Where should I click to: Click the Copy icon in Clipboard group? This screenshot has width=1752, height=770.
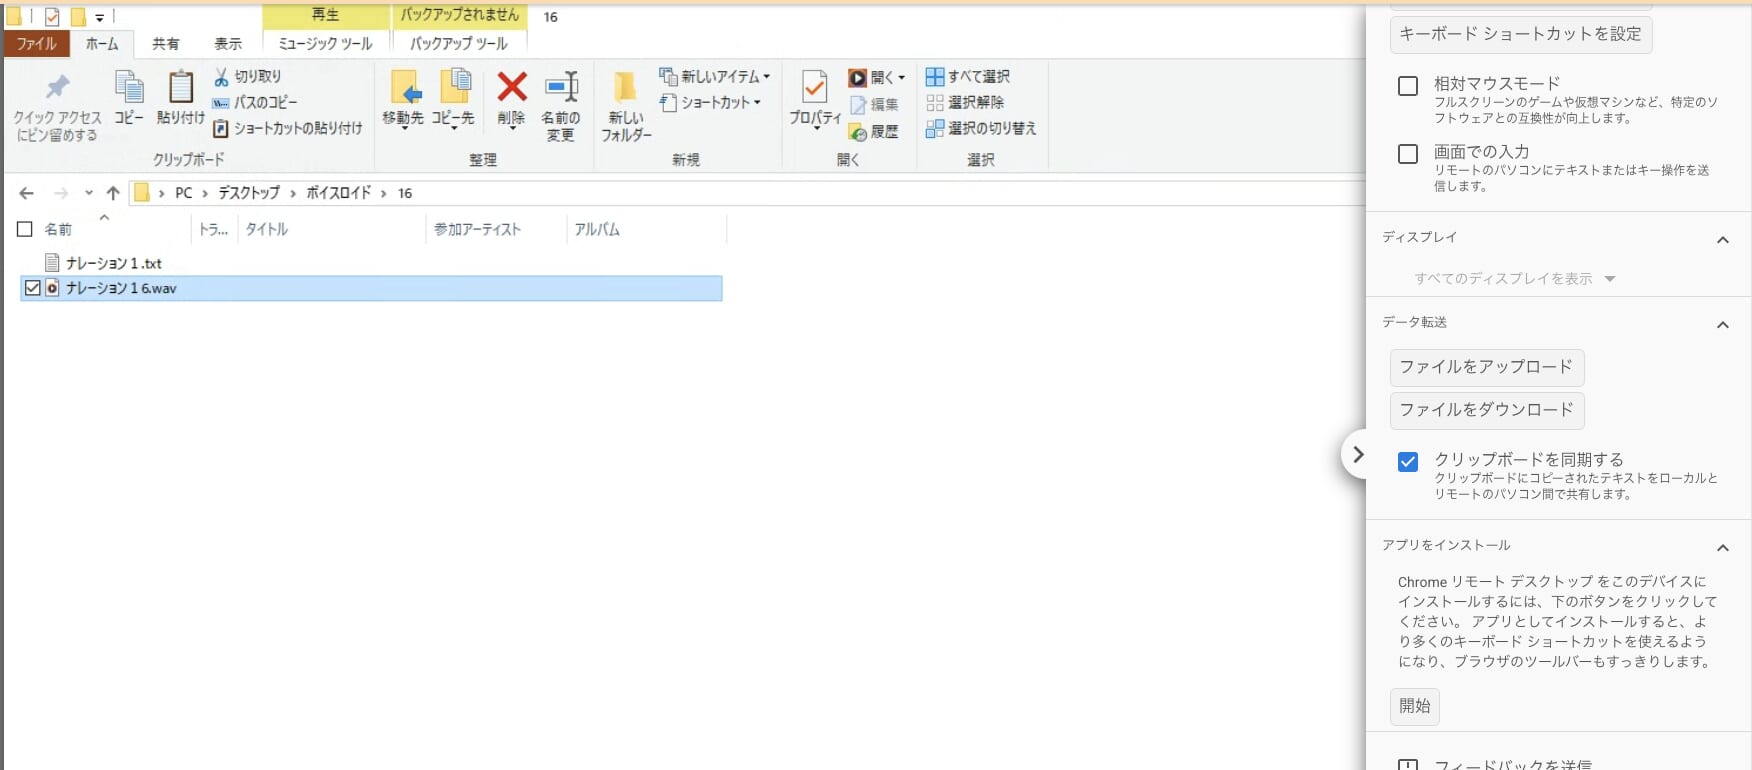(129, 88)
